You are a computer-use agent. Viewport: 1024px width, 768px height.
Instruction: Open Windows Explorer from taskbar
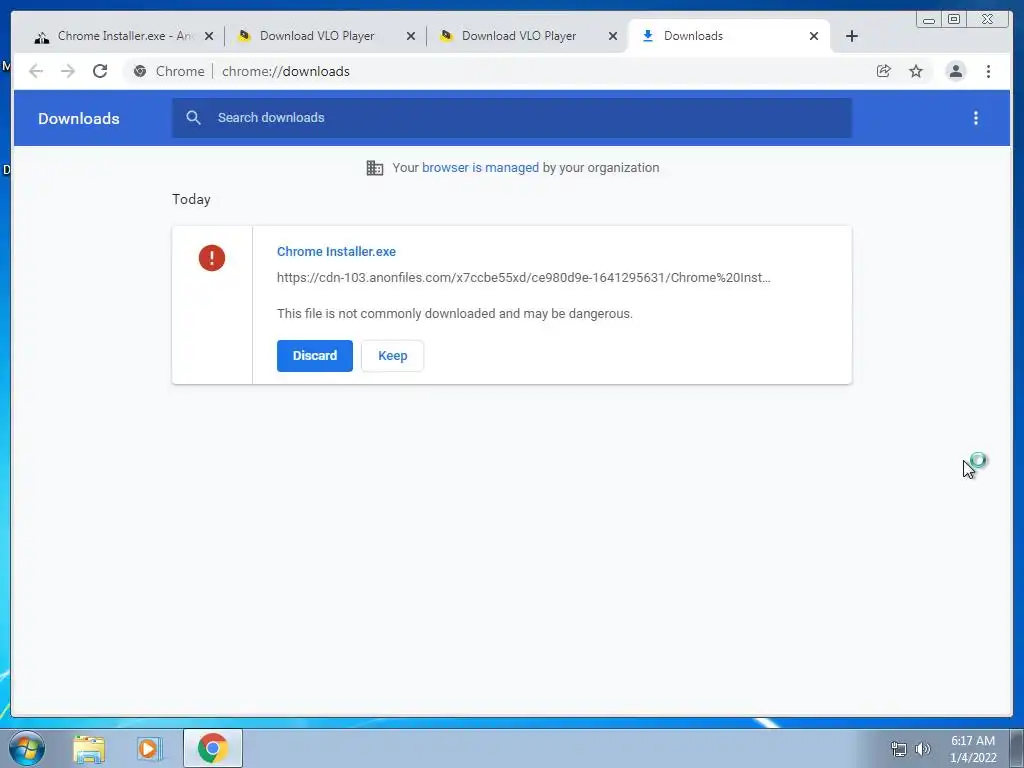(89, 749)
